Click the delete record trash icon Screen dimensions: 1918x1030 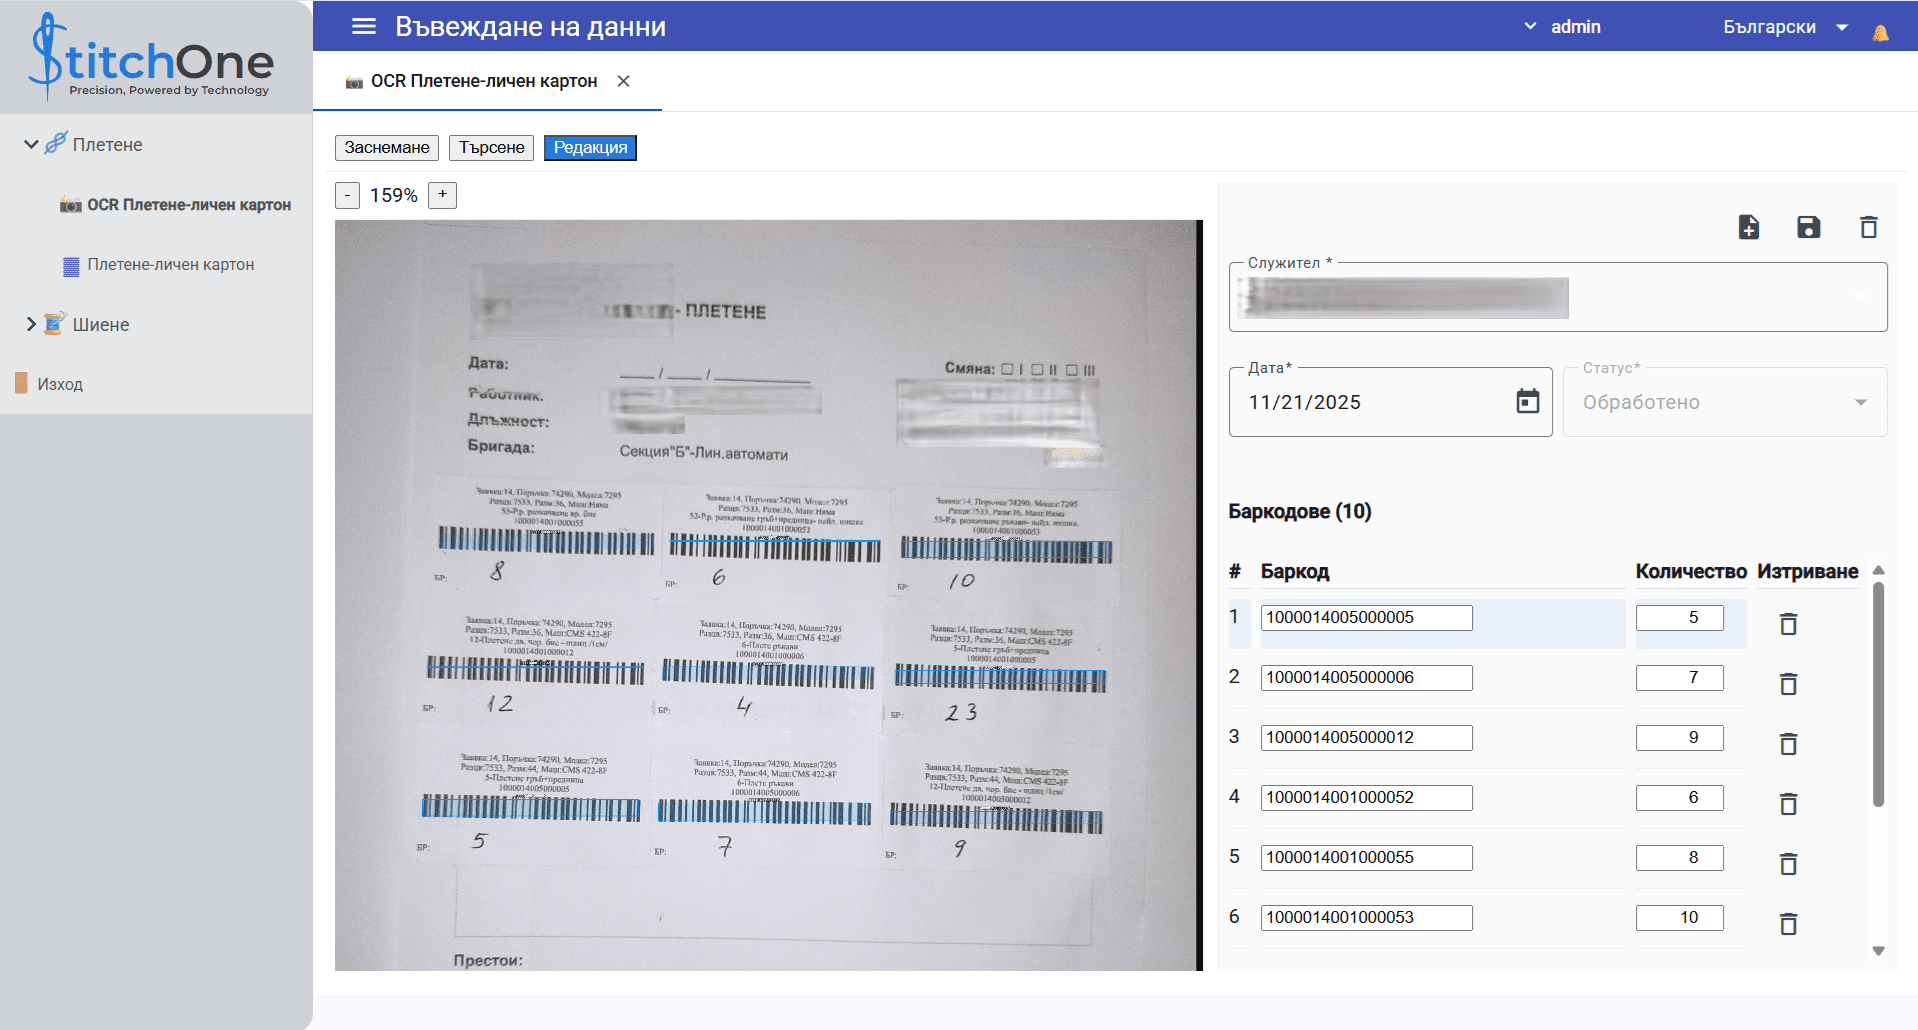click(1868, 228)
